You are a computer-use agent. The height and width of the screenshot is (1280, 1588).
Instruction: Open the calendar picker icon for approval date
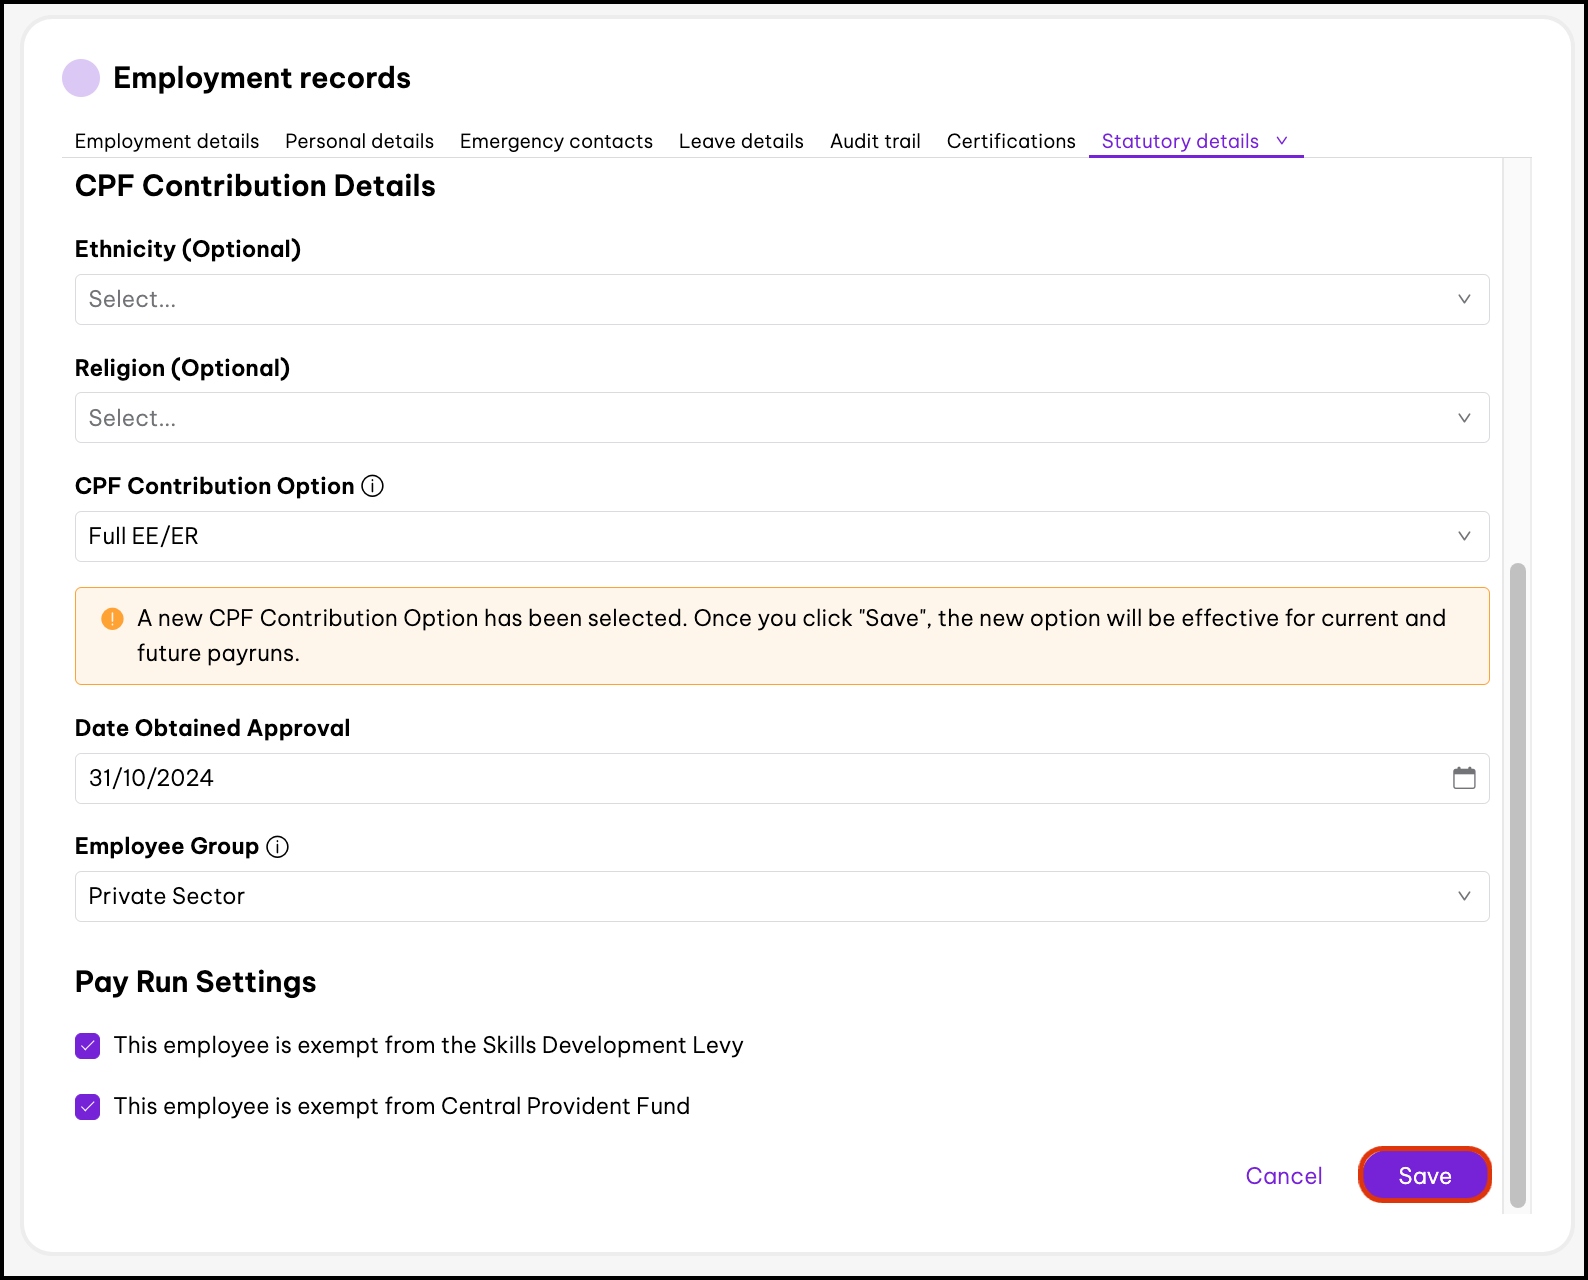(1463, 778)
